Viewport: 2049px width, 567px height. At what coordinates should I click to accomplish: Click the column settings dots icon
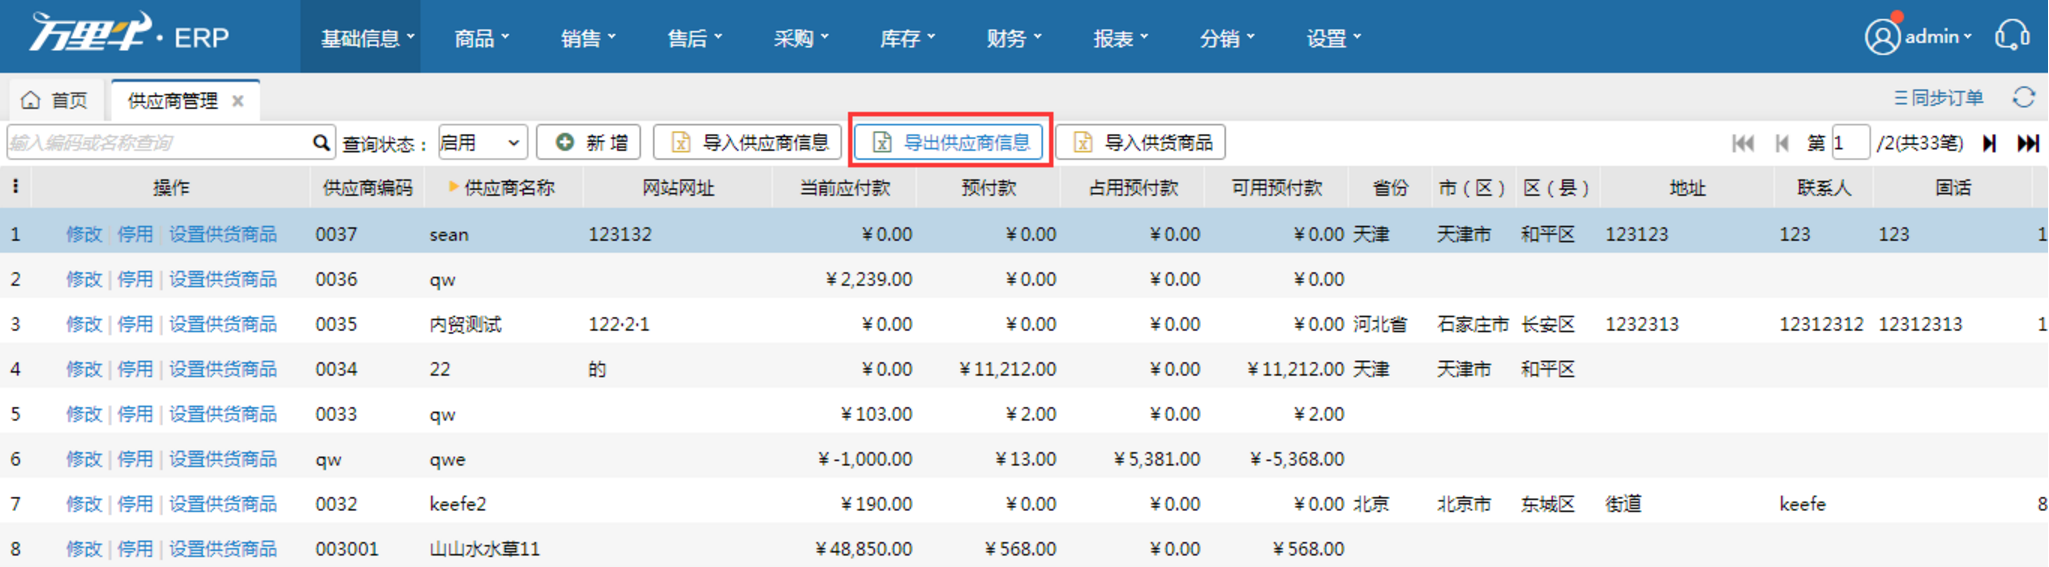tap(15, 186)
